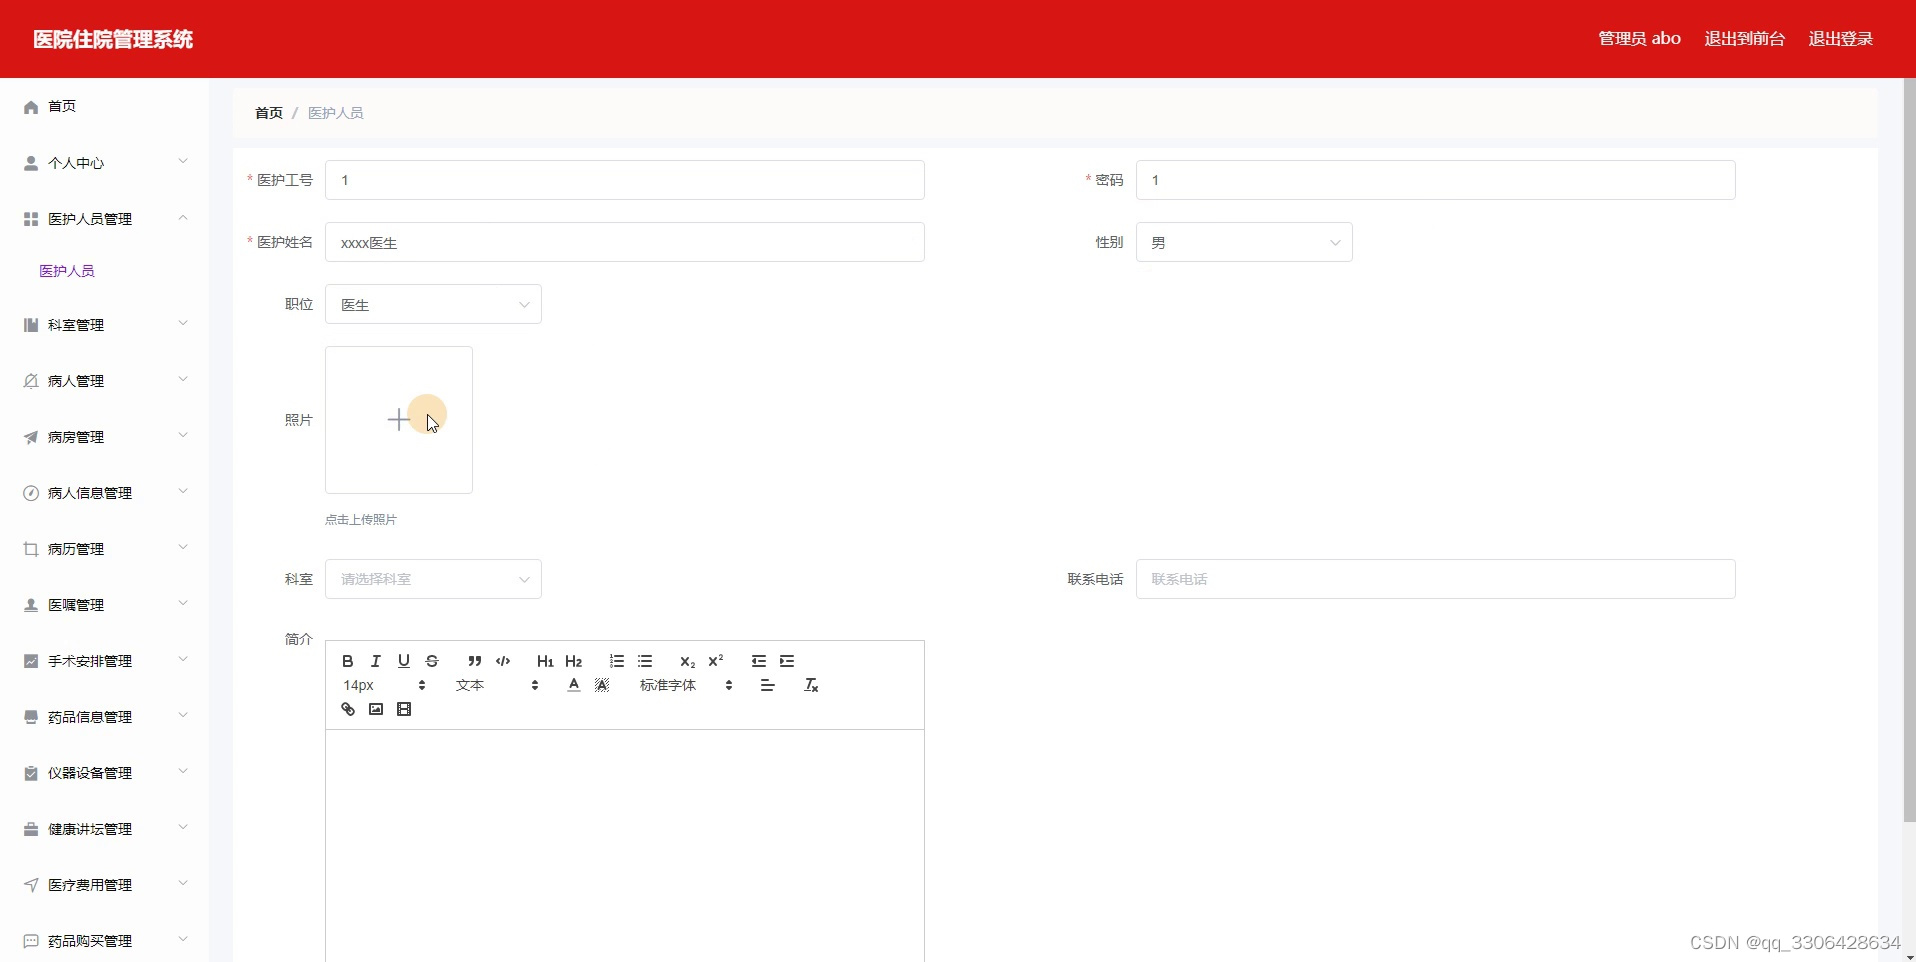Viewport: 1916px width, 962px height.
Task: Click the 医护人员 breadcrumb item
Action: tap(336, 113)
